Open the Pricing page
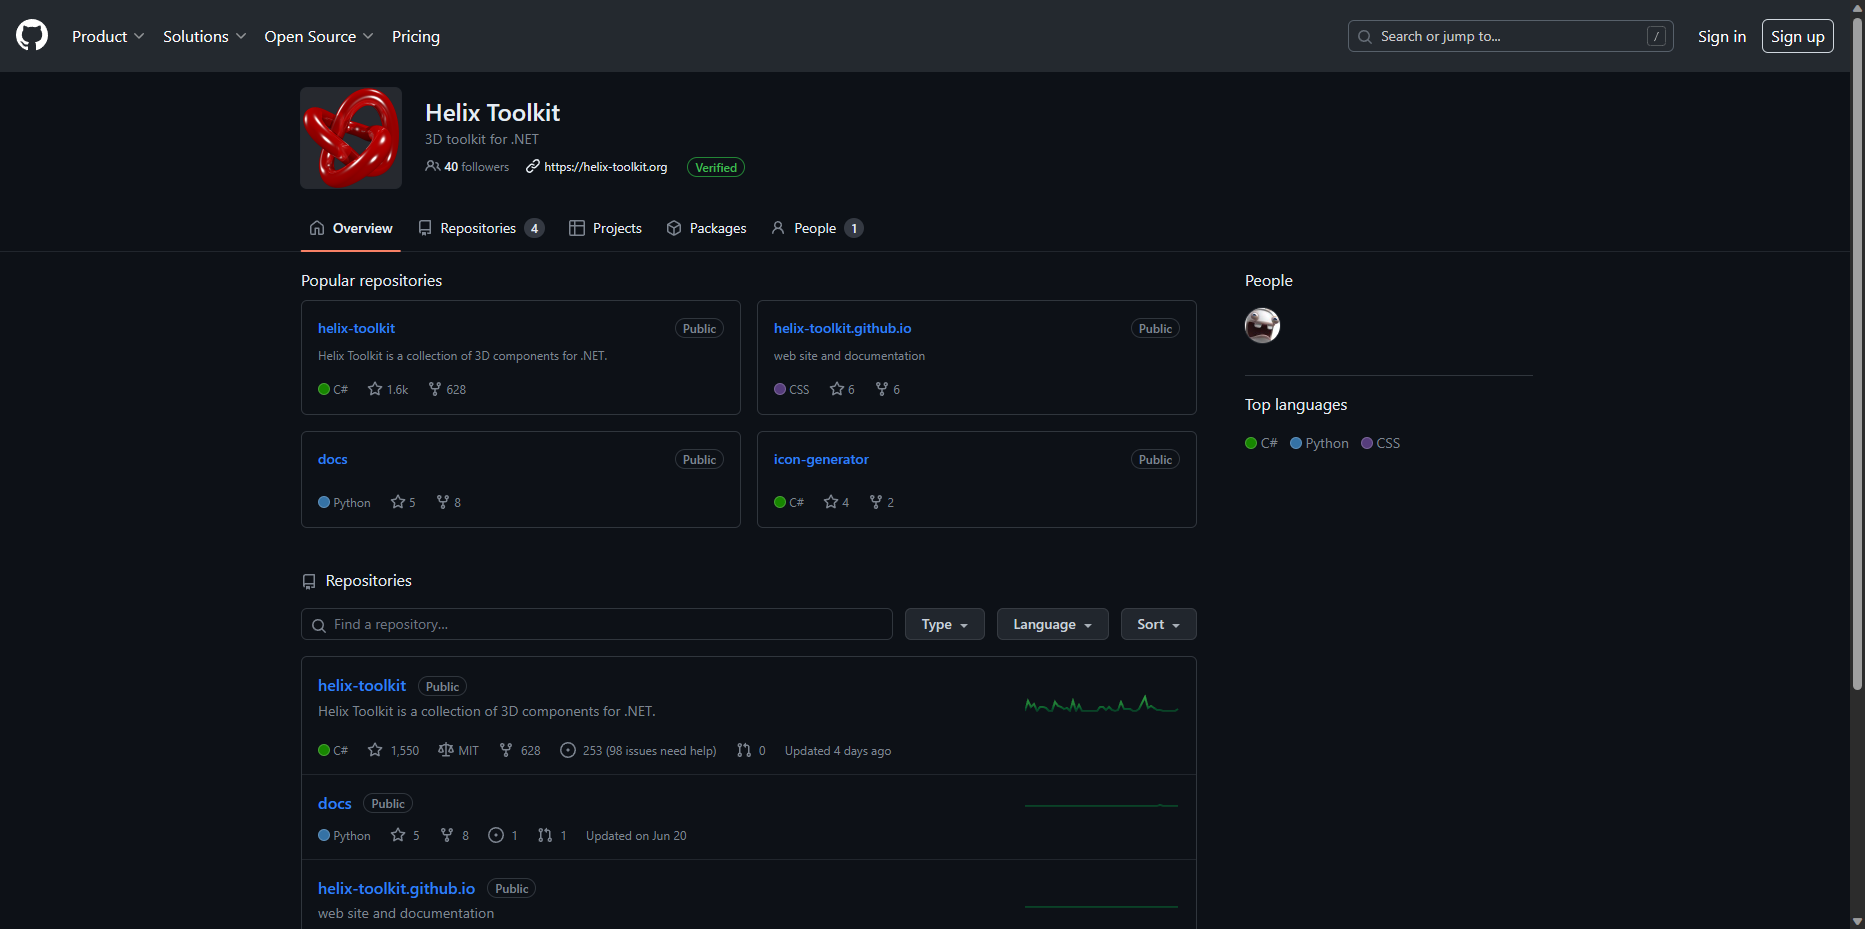 point(416,36)
